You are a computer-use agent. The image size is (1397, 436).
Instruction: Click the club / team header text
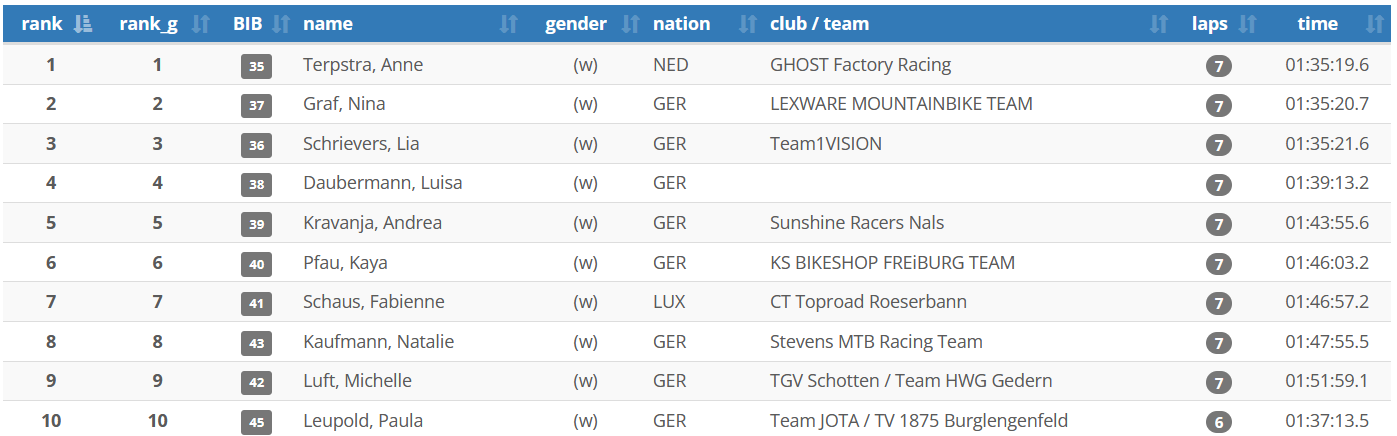(x=819, y=24)
